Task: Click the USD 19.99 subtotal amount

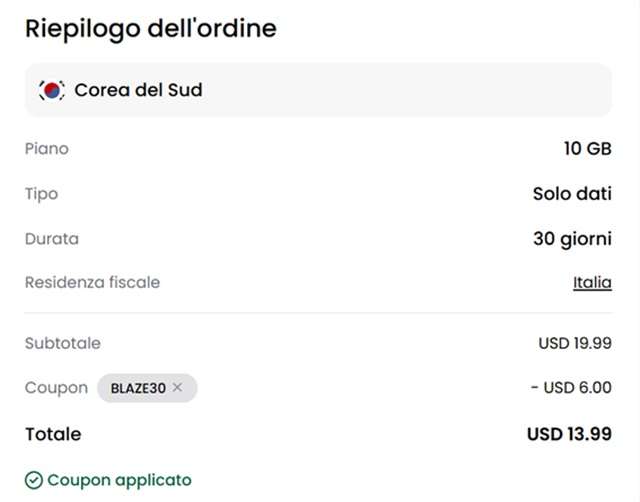Action: pyautogui.click(x=574, y=343)
